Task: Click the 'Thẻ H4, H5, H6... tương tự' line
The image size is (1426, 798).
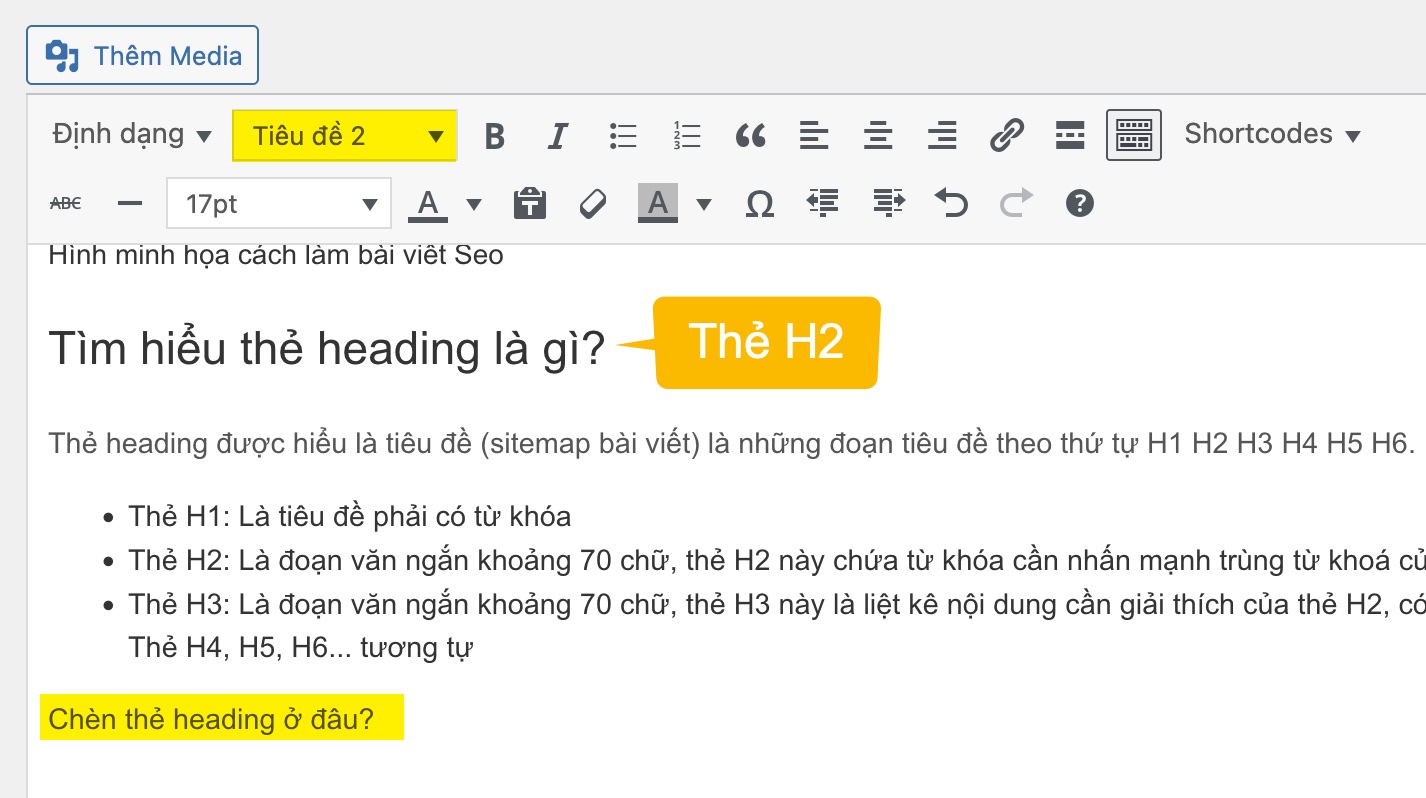Action: (301, 649)
